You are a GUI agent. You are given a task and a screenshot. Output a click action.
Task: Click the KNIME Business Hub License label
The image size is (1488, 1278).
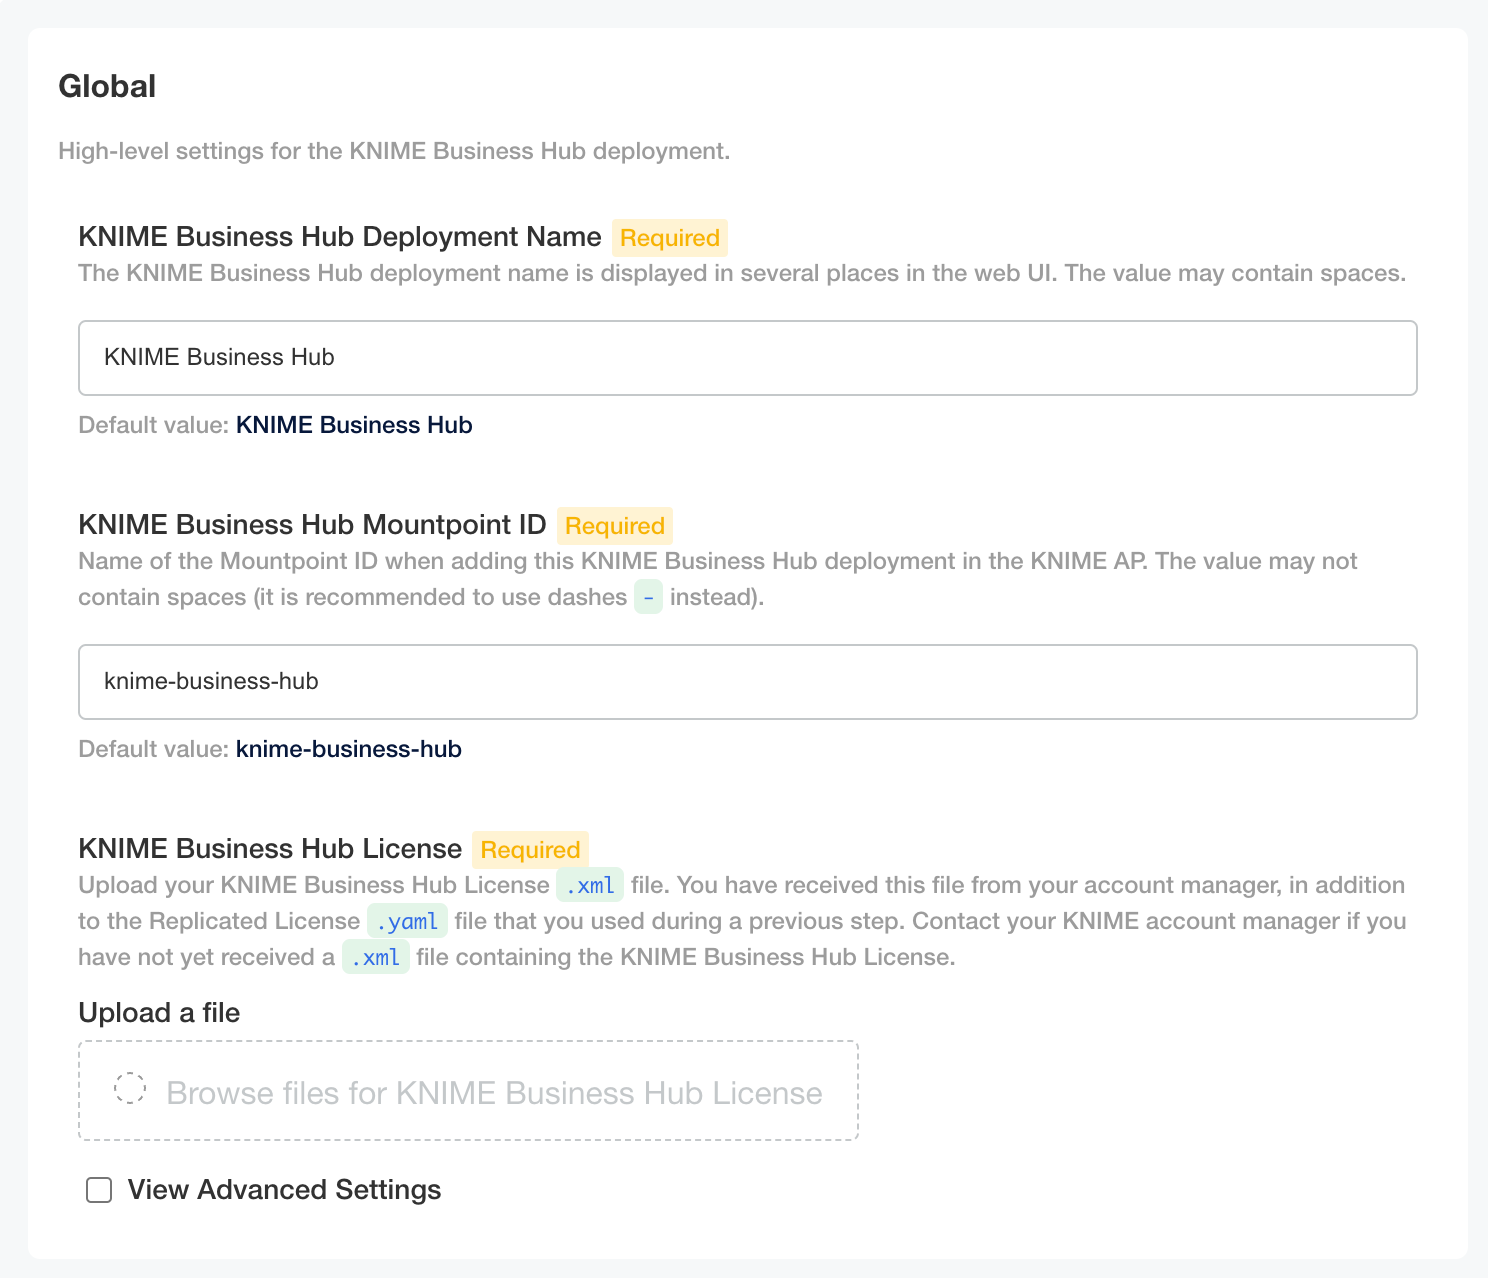point(270,849)
